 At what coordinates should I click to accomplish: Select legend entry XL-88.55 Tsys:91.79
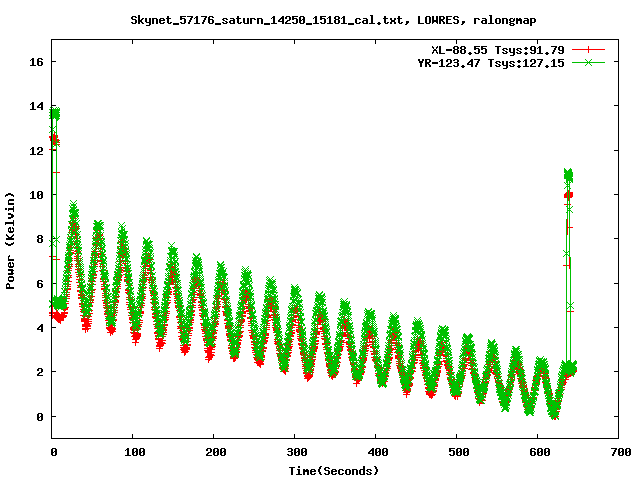(498, 50)
